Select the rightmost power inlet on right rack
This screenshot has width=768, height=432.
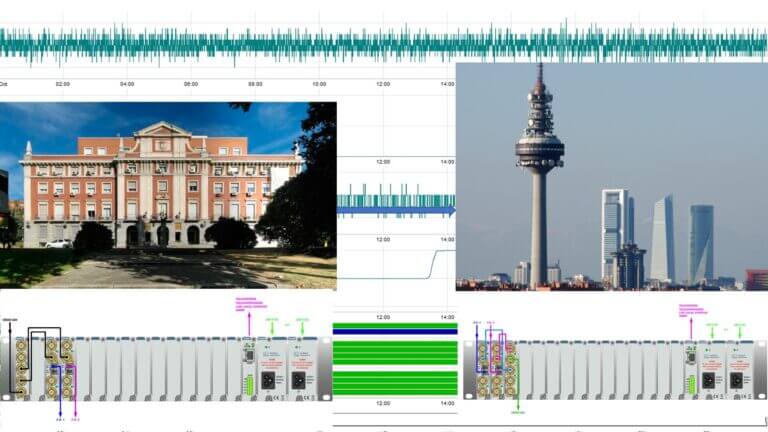tap(739, 380)
